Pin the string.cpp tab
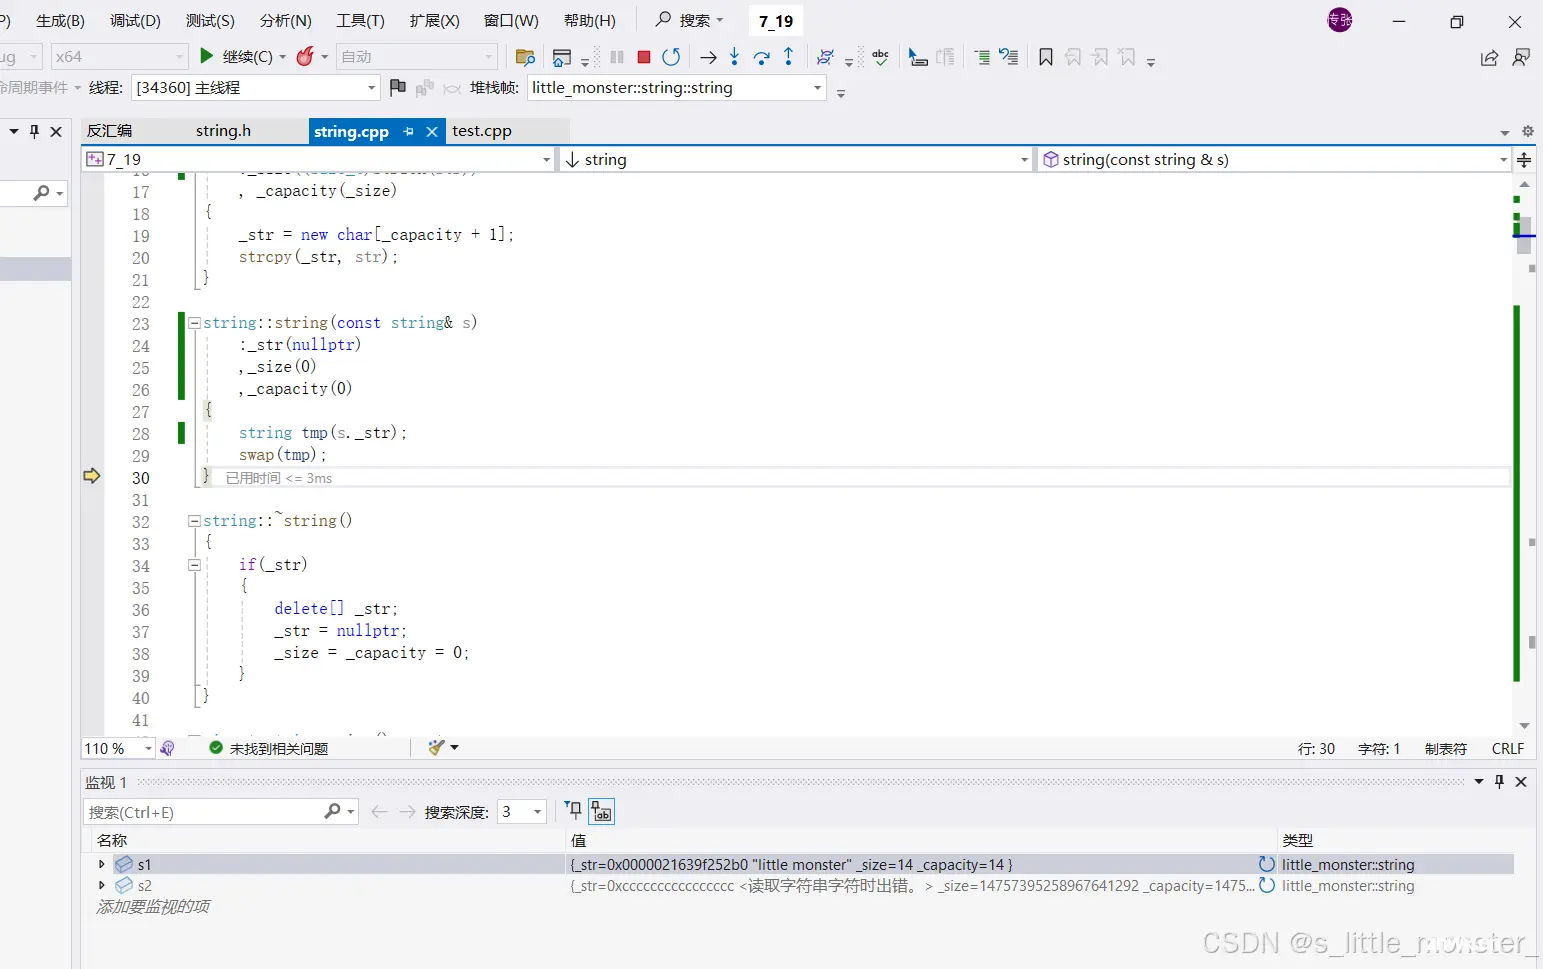Image resolution: width=1543 pixels, height=969 pixels. (408, 131)
